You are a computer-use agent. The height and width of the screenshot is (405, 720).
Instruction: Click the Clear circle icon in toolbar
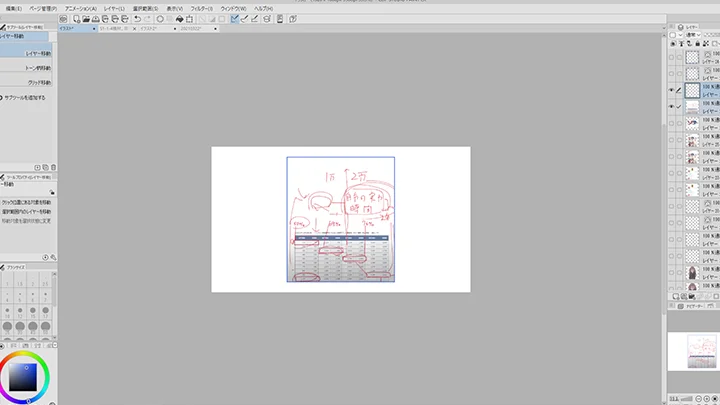160,19
